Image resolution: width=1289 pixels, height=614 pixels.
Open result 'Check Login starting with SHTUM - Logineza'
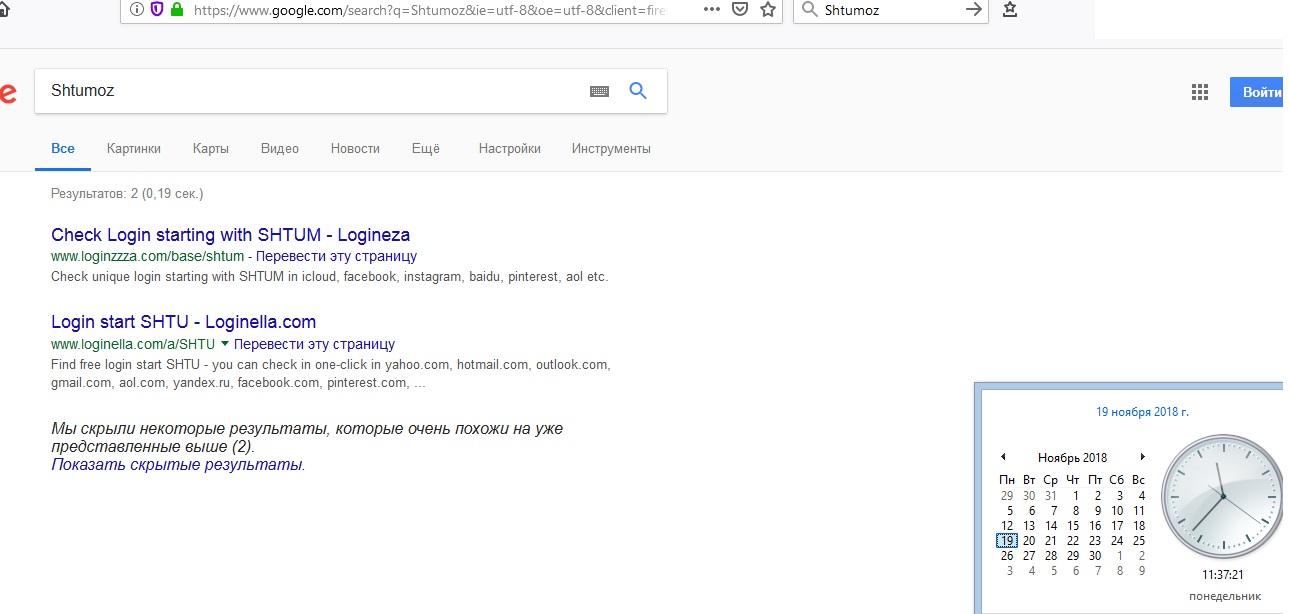[230, 235]
